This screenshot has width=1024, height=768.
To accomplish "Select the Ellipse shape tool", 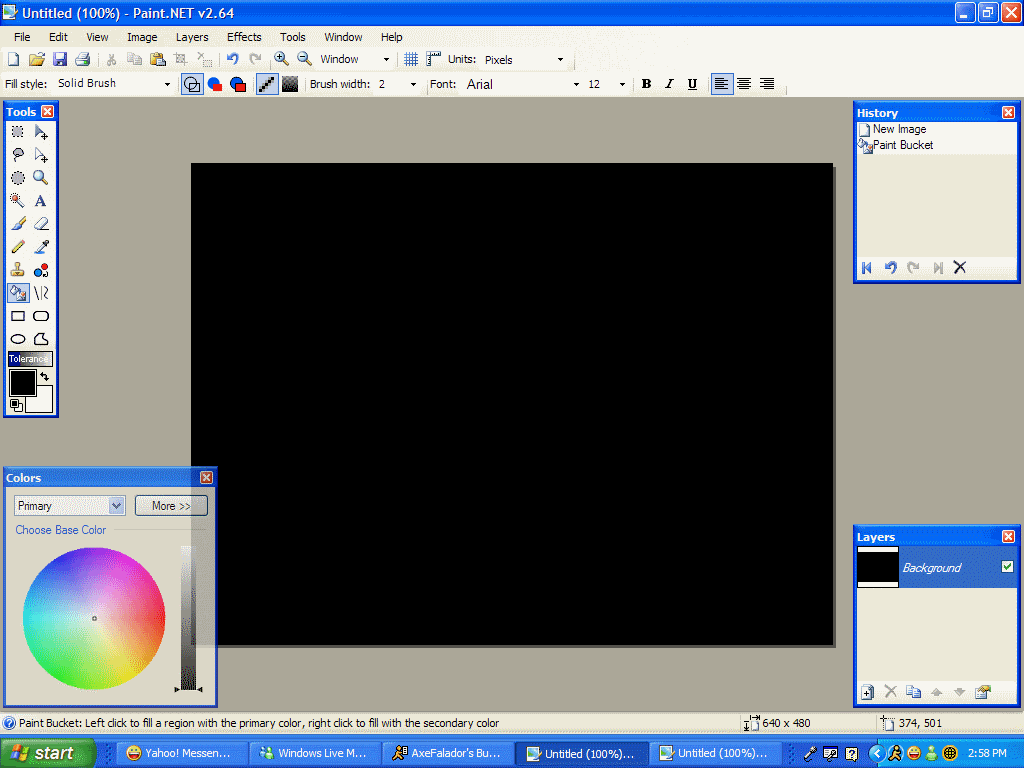I will (x=18, y=339).
